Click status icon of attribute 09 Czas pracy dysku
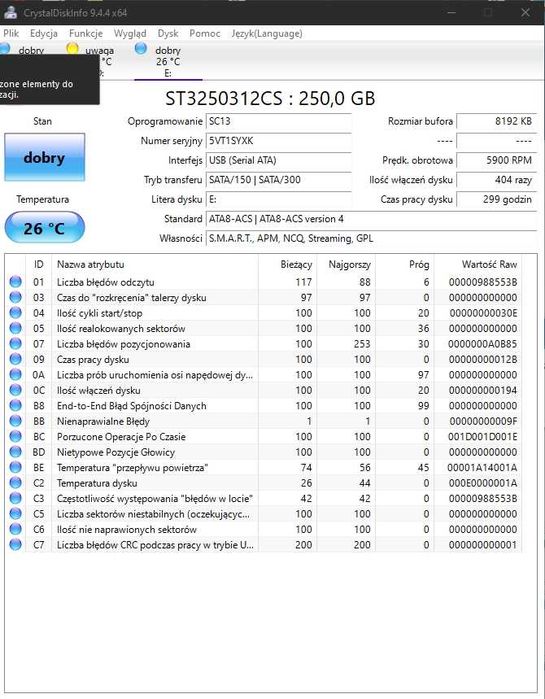Screen dimensions: 545x699 (x=16, y=359)
